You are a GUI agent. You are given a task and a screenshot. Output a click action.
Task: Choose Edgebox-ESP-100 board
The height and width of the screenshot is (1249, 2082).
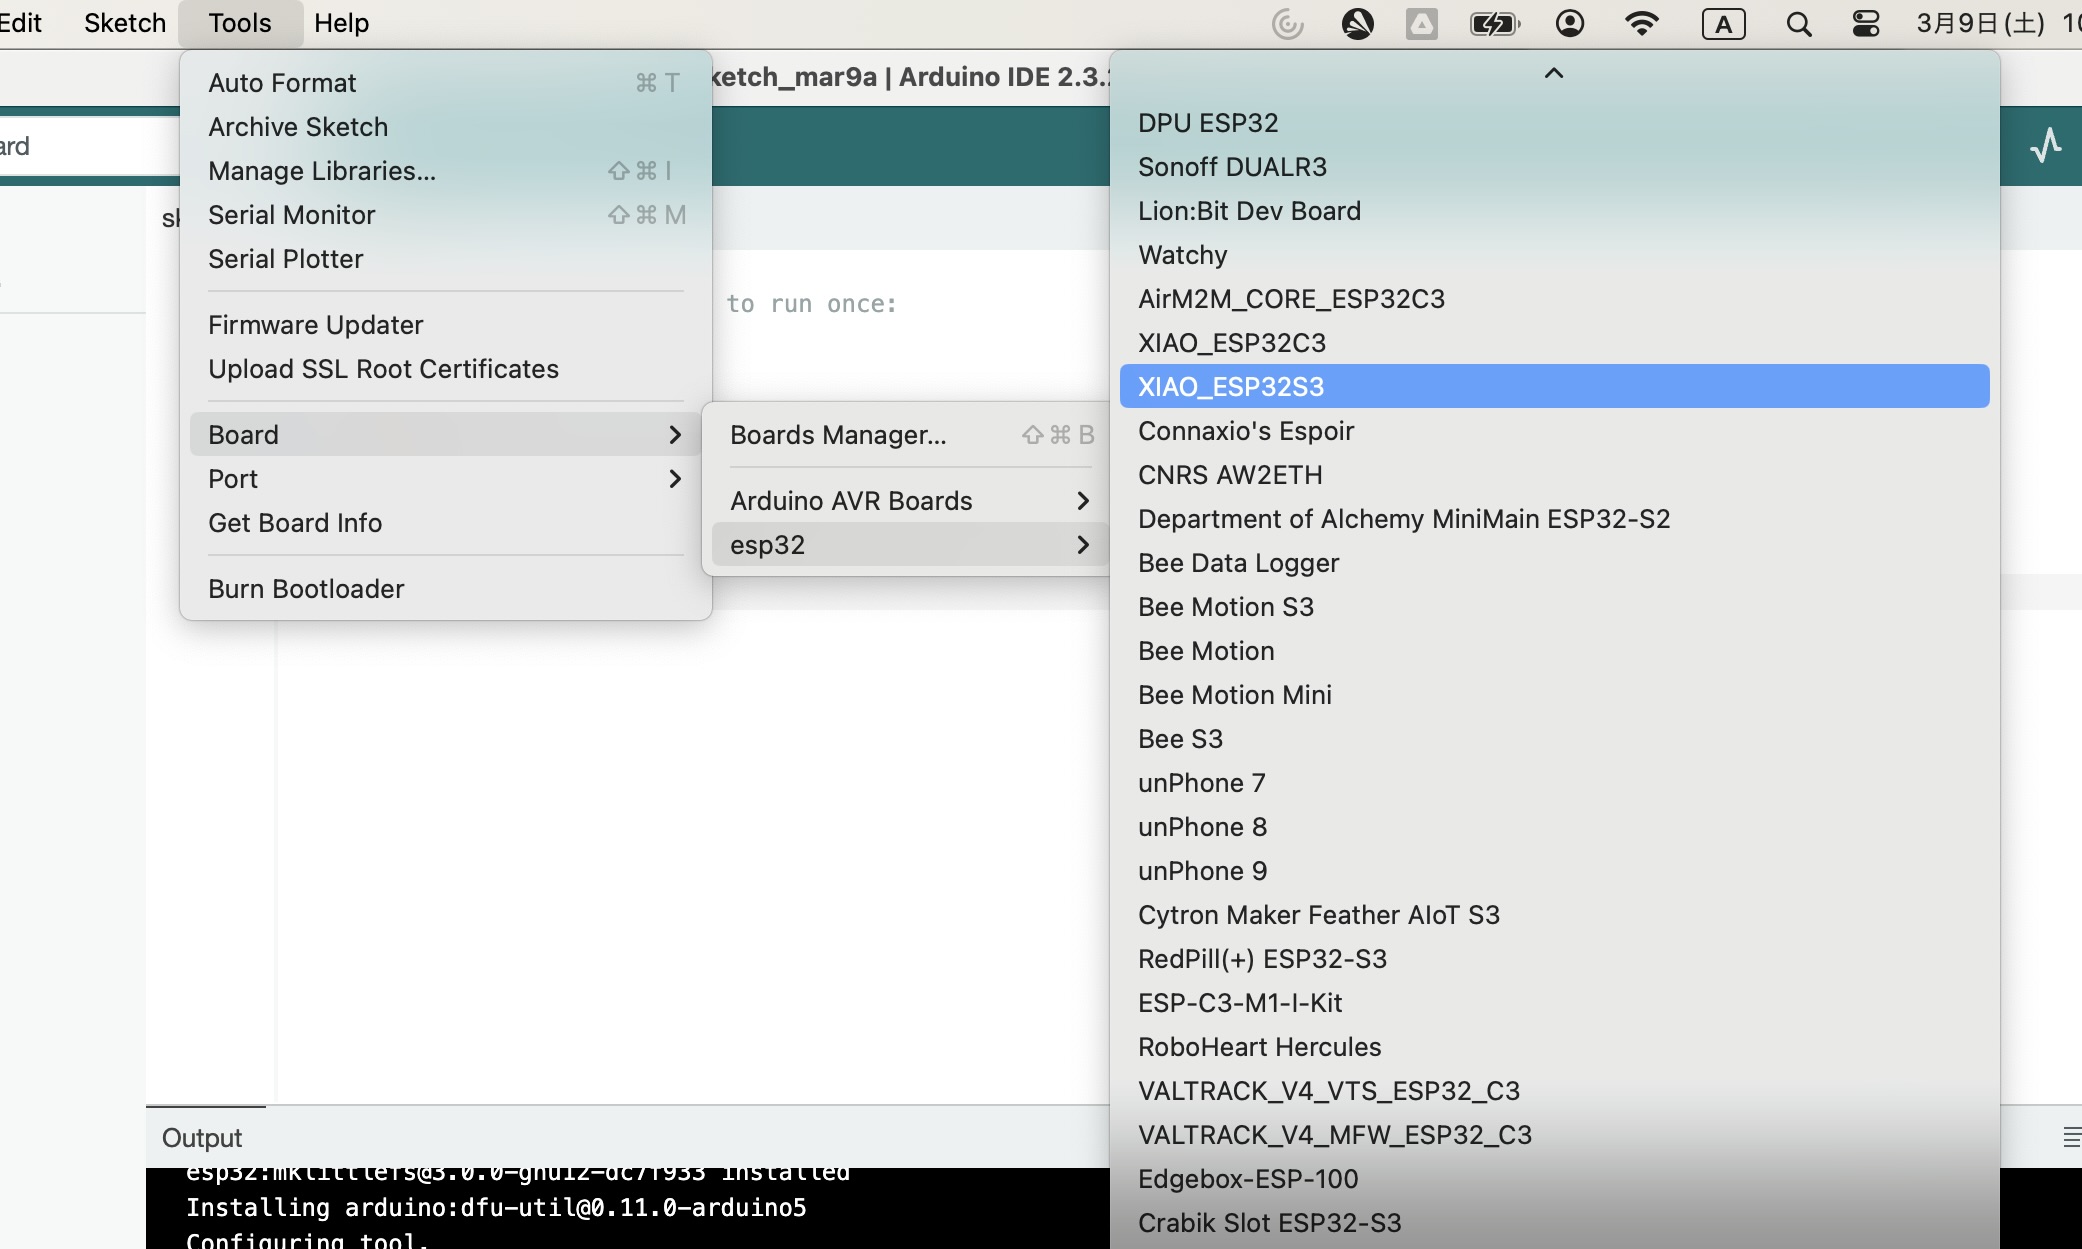pos(1554,1178)
